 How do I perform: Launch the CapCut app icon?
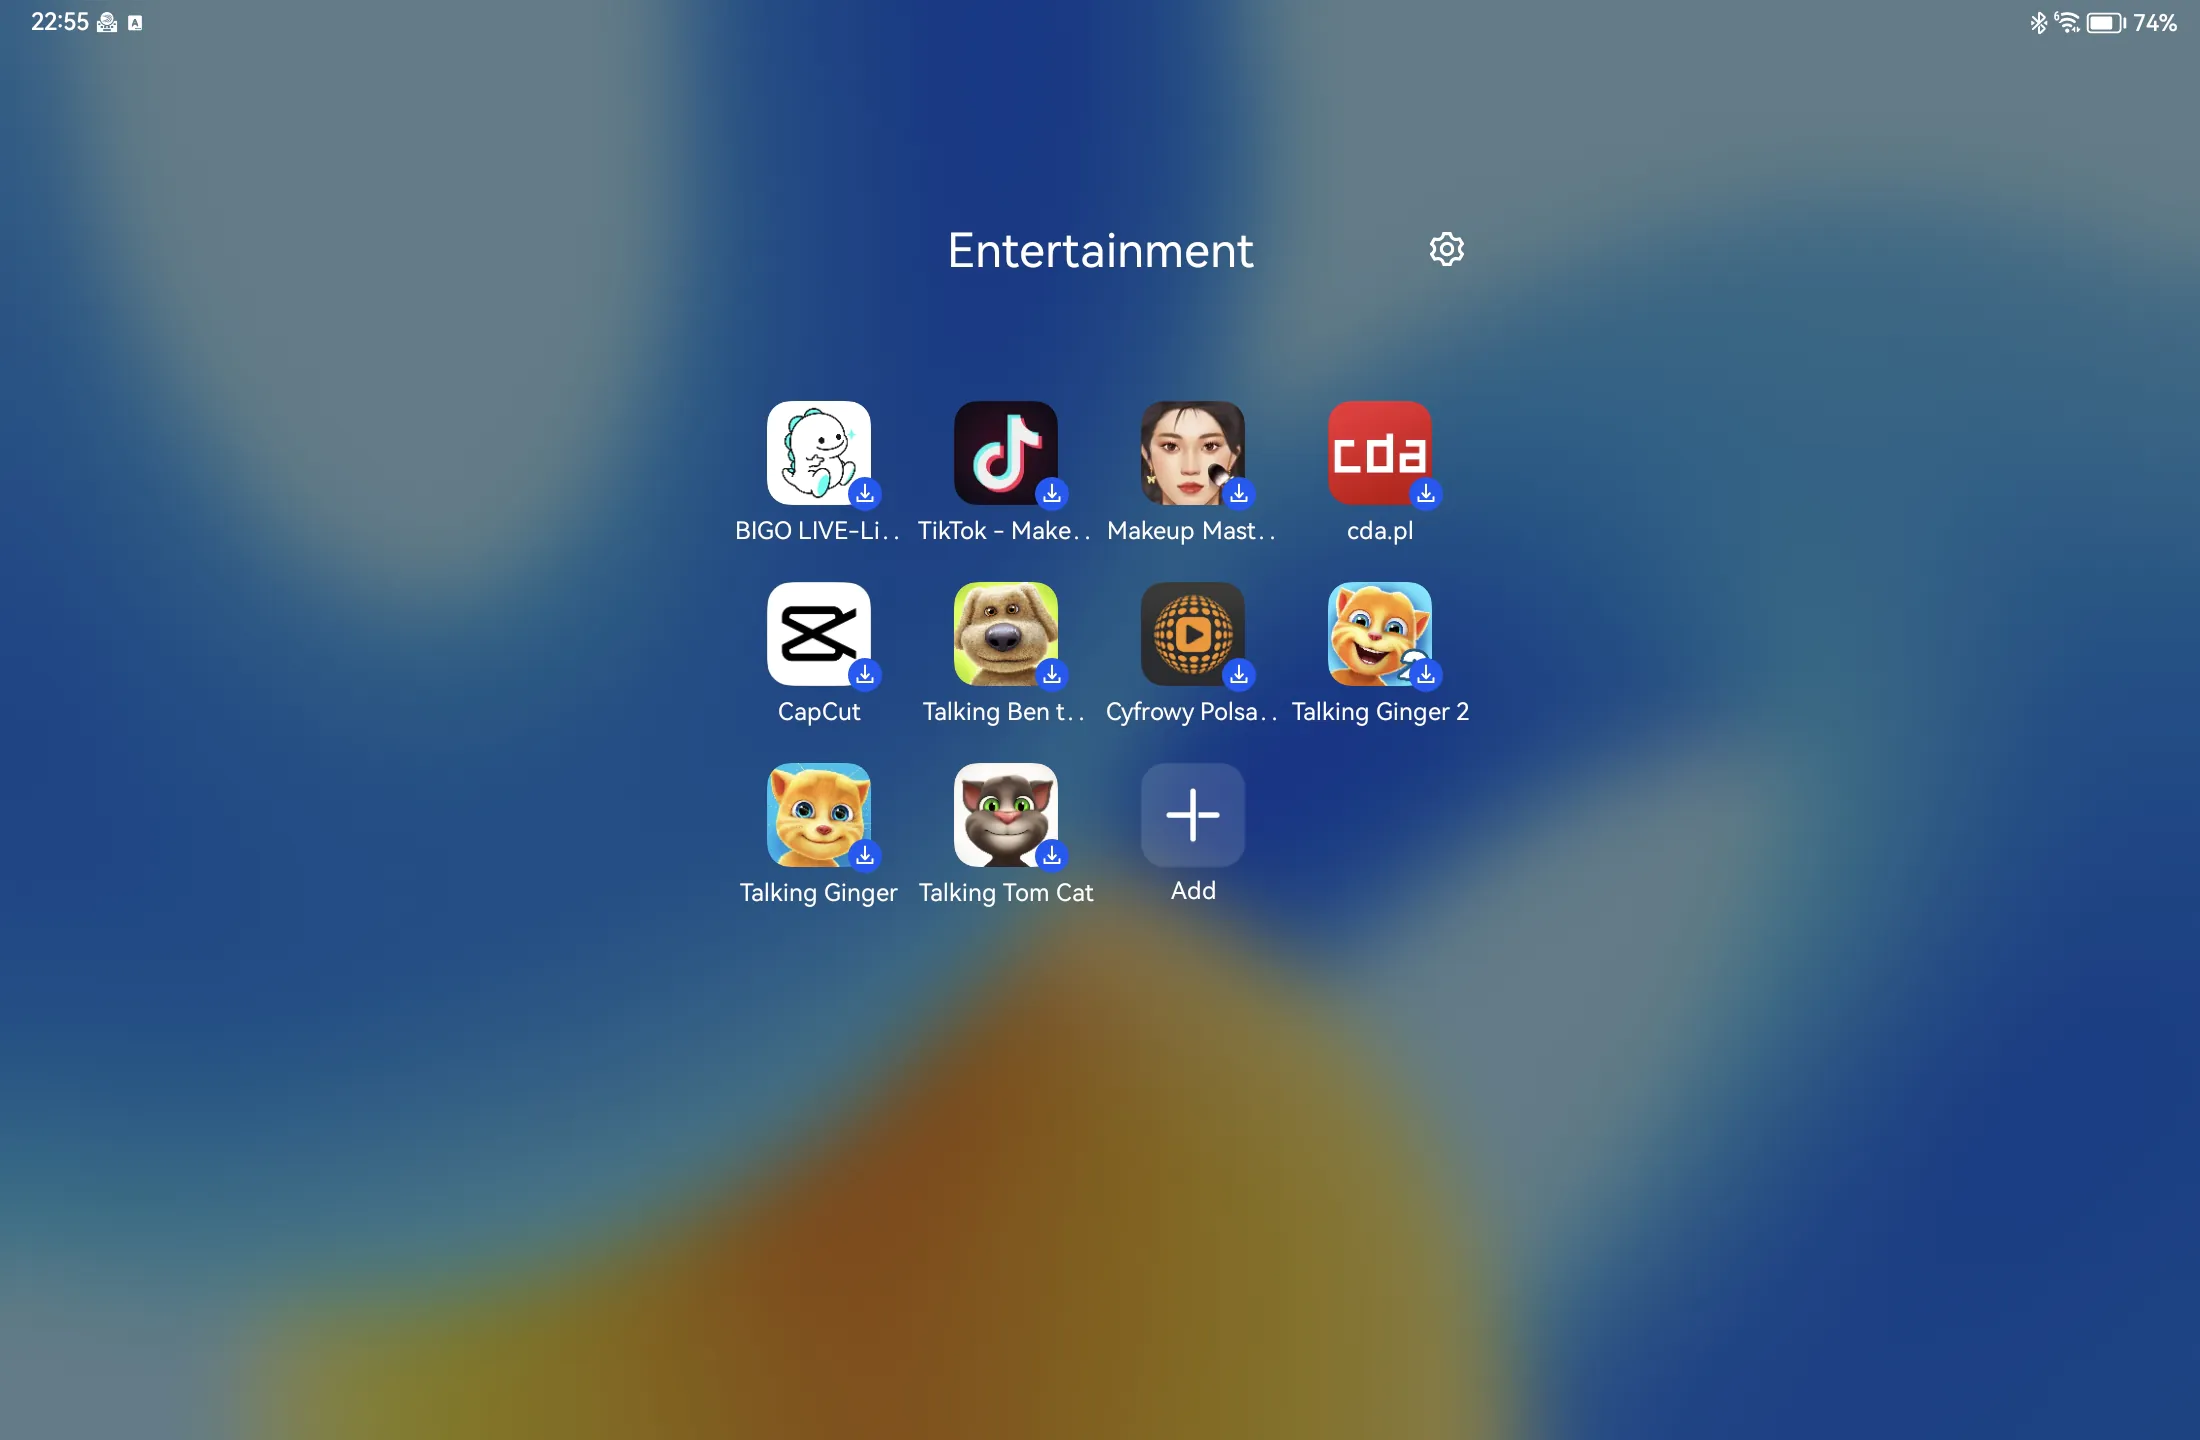(819, 634)
